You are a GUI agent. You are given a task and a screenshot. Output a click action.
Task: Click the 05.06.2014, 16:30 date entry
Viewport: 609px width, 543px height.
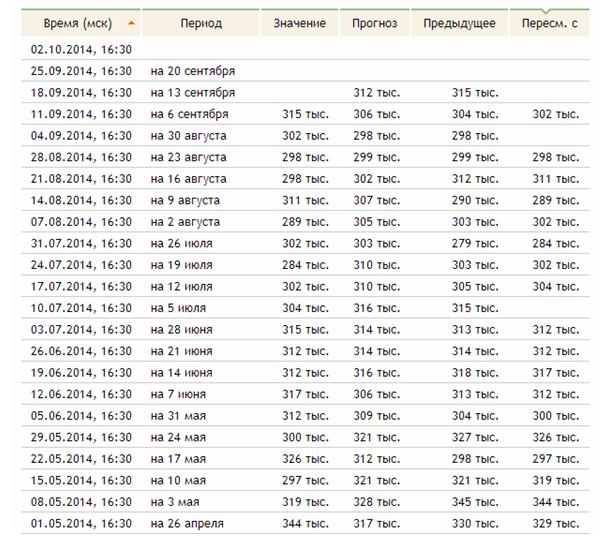click(x=81, y=416)
